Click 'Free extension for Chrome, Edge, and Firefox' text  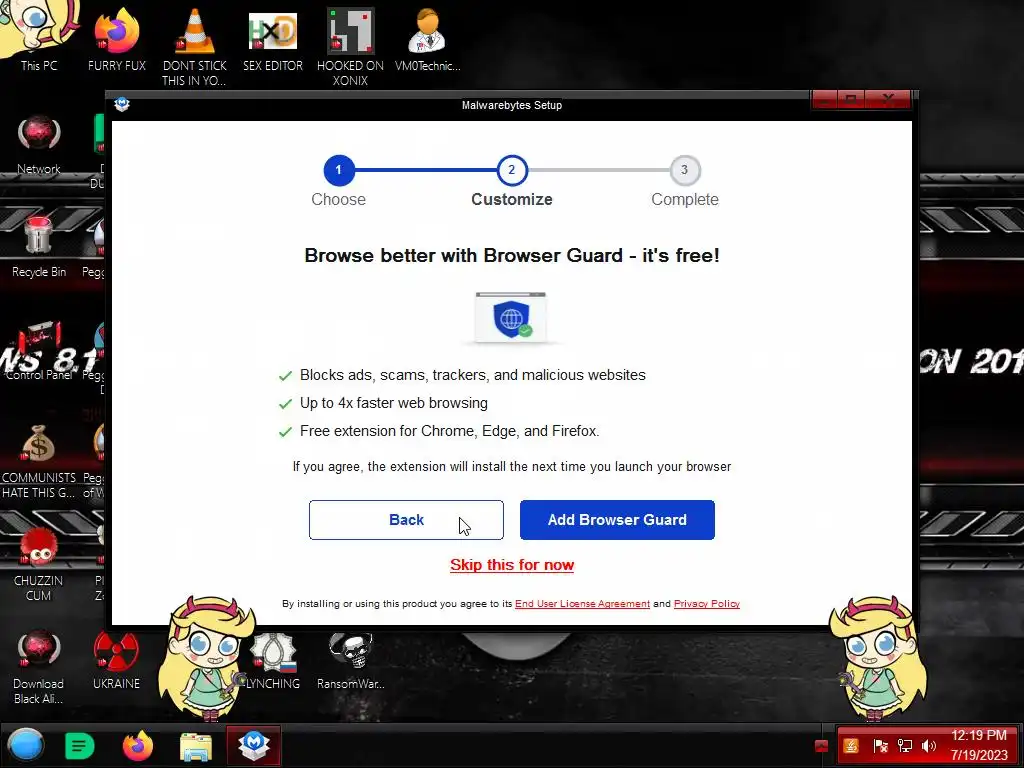[x=449, y=431]
